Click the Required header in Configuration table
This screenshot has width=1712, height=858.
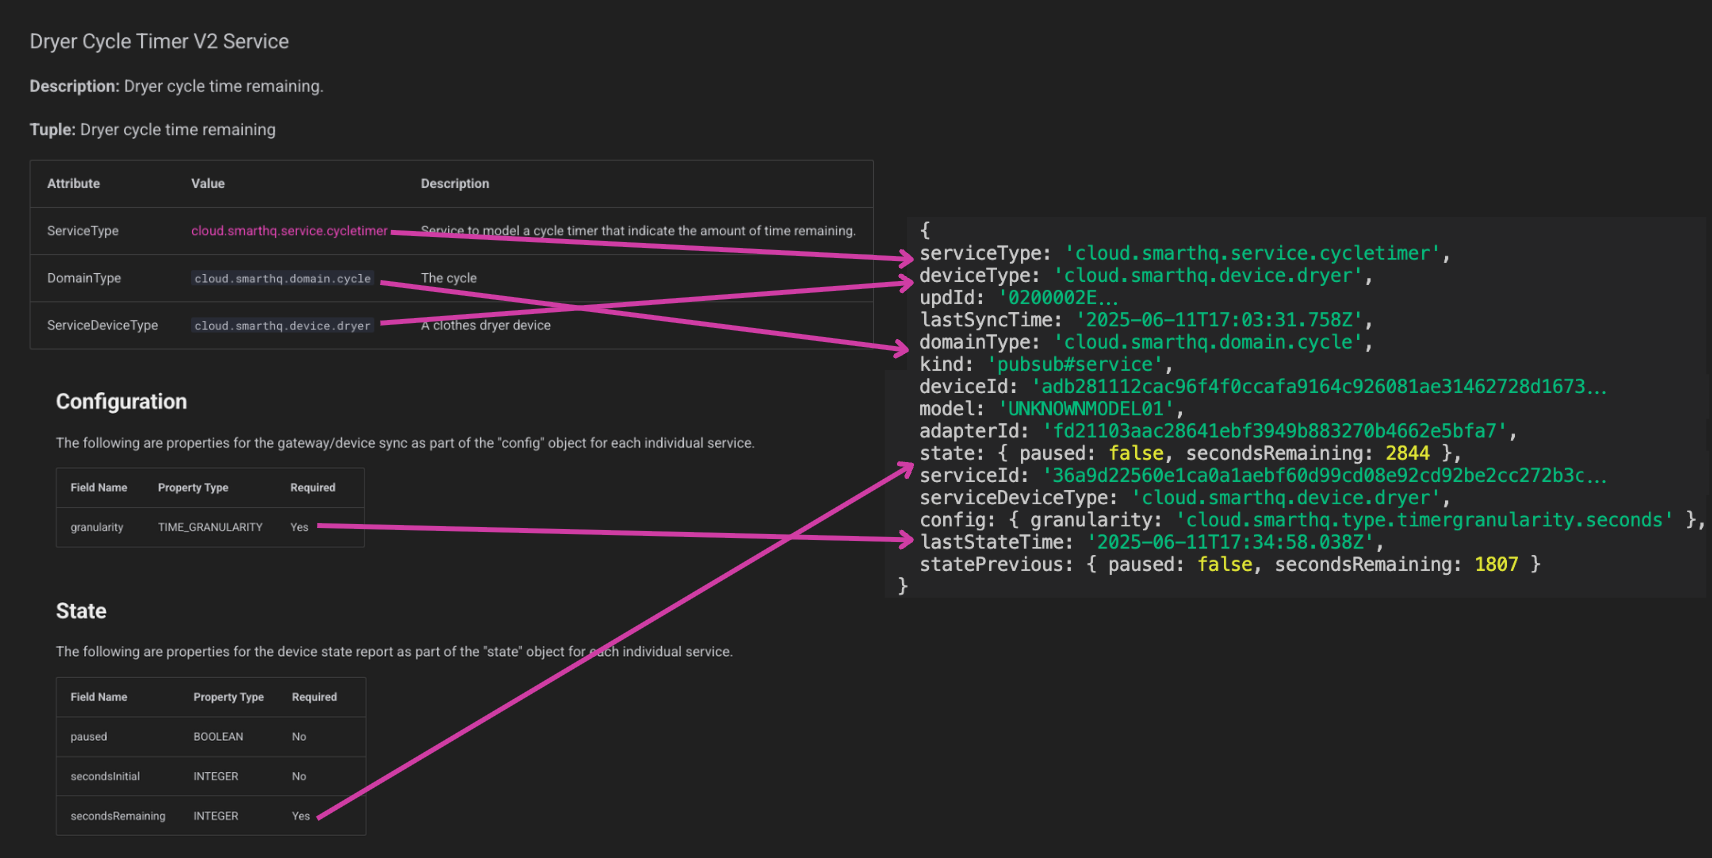(x=313, y=488)
